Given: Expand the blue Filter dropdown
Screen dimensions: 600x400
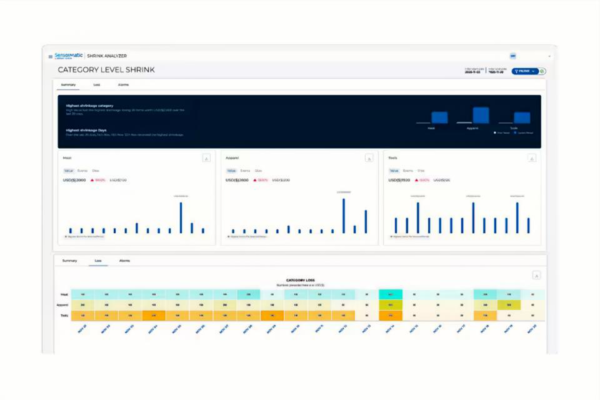Looking at the screenshot, I should (x=525, y=71).
